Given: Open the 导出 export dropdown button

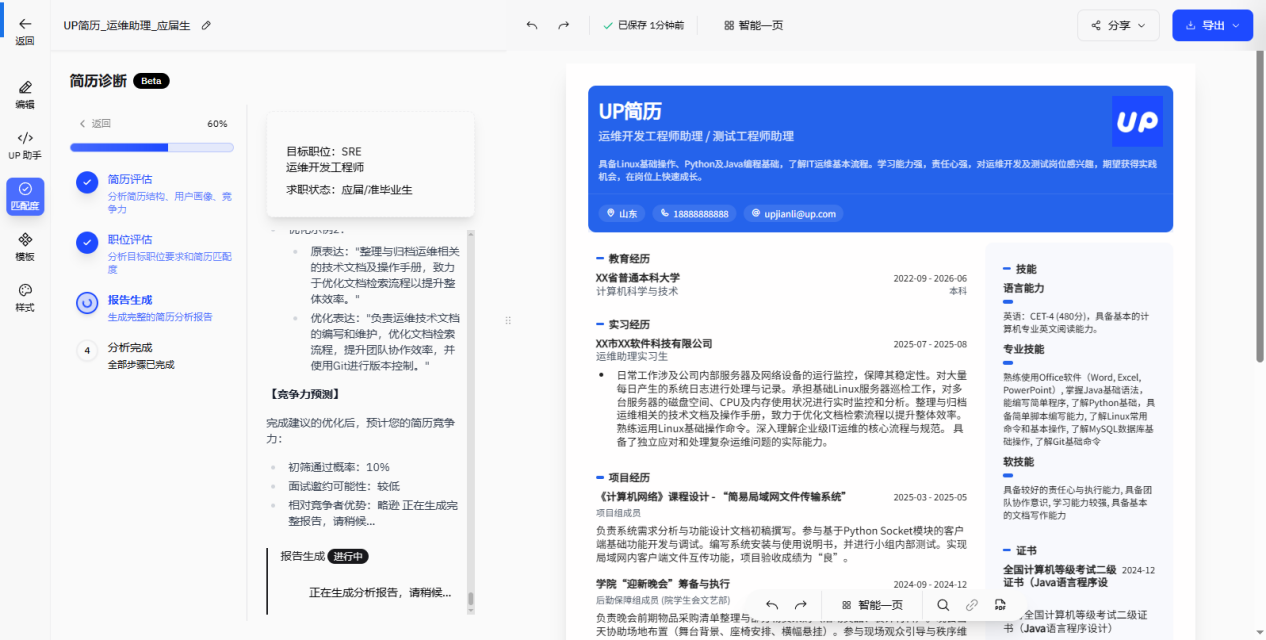Looking at the screenshot, I should pos(1212,25).
